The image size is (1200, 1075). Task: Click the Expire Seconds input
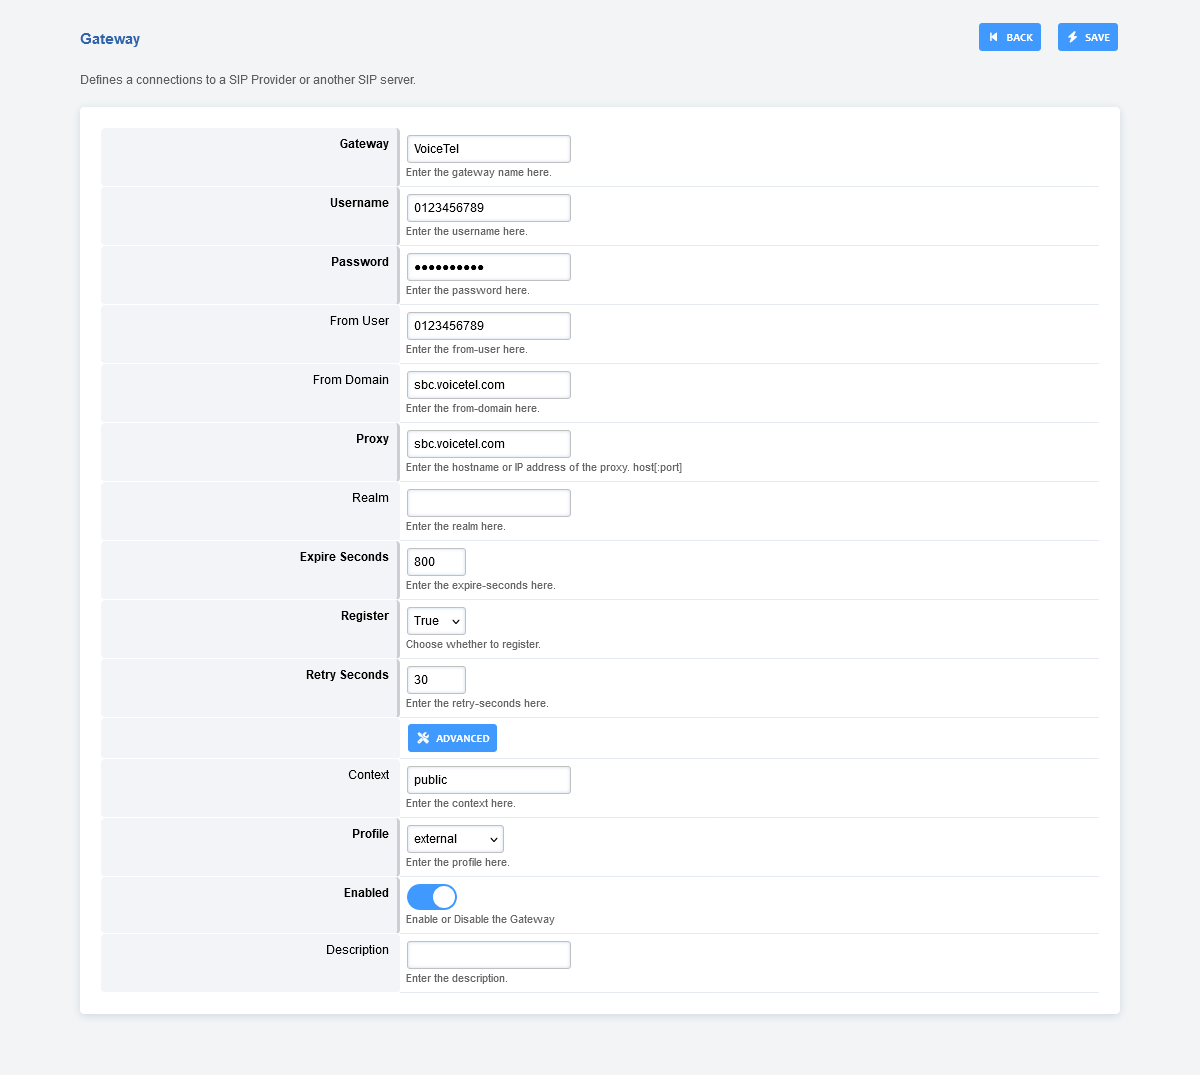click(436, 562)
